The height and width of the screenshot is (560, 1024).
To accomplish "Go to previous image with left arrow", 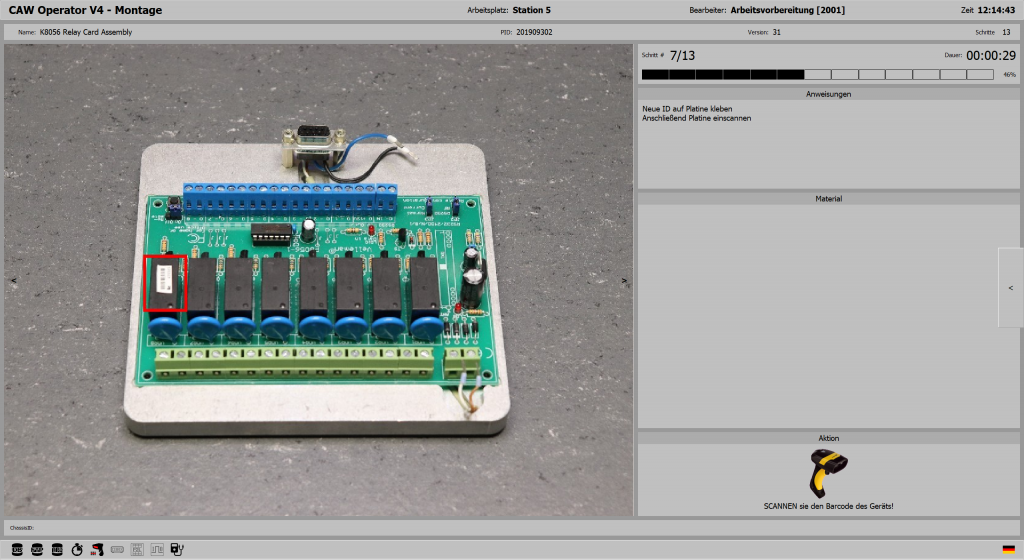I will (x=13, y=281).
